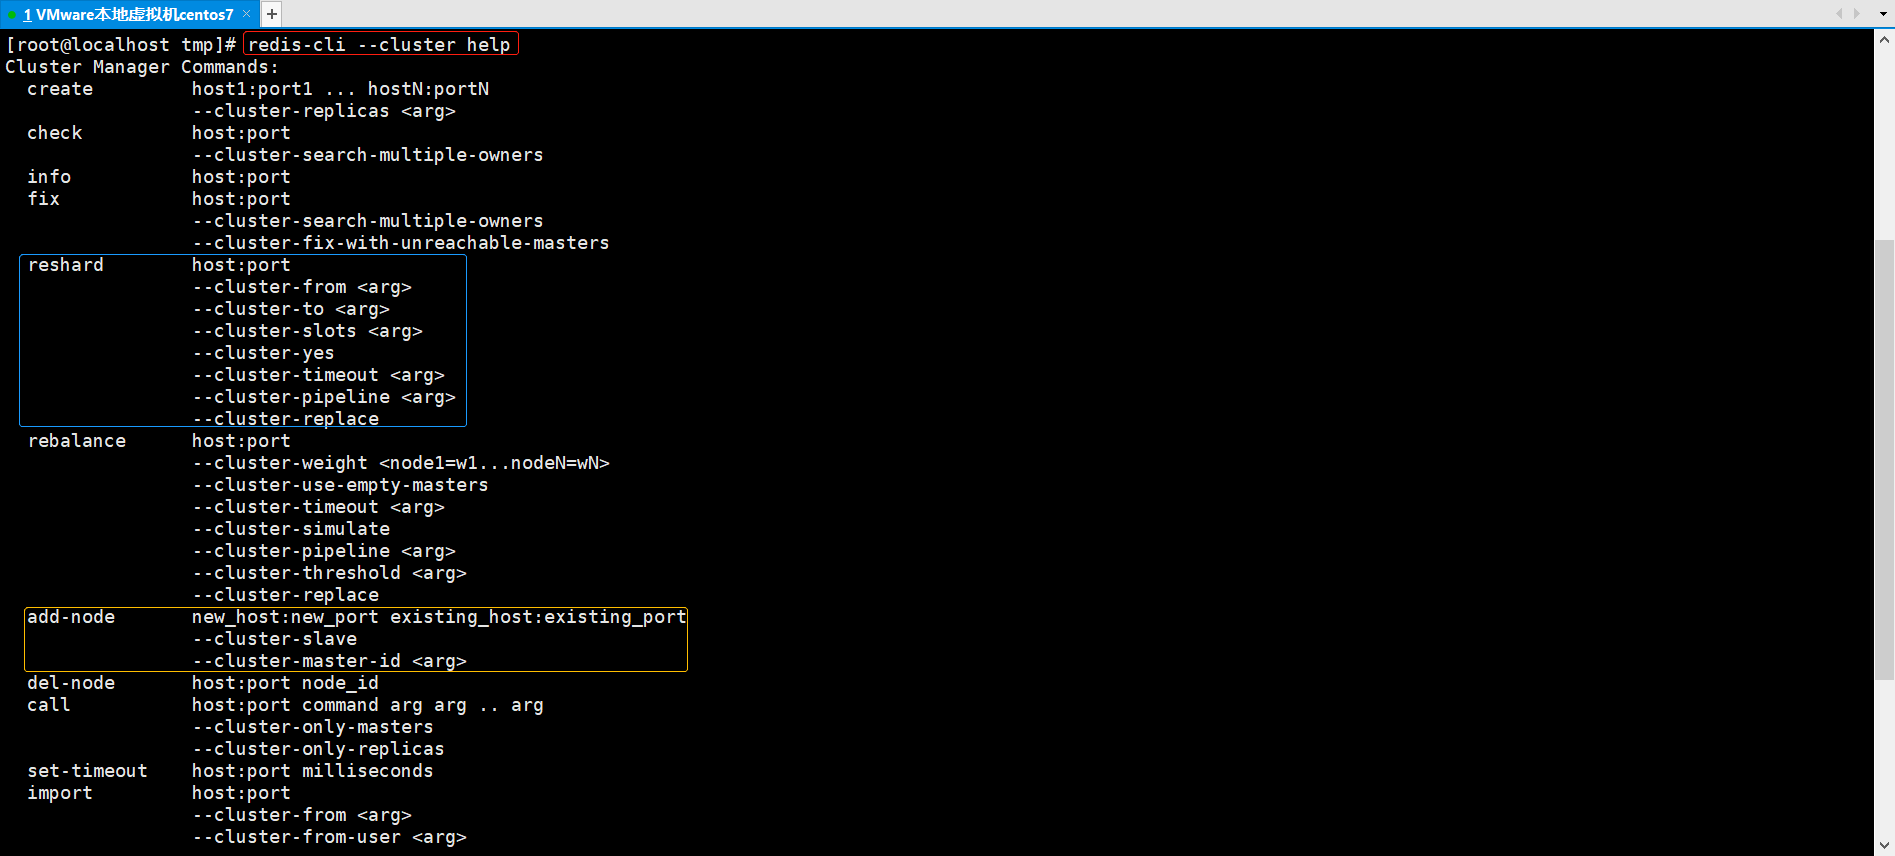The image size is (1895, 856).
Task: Click the '--cluster-slots <arg>' option
Action: point(308,331)
